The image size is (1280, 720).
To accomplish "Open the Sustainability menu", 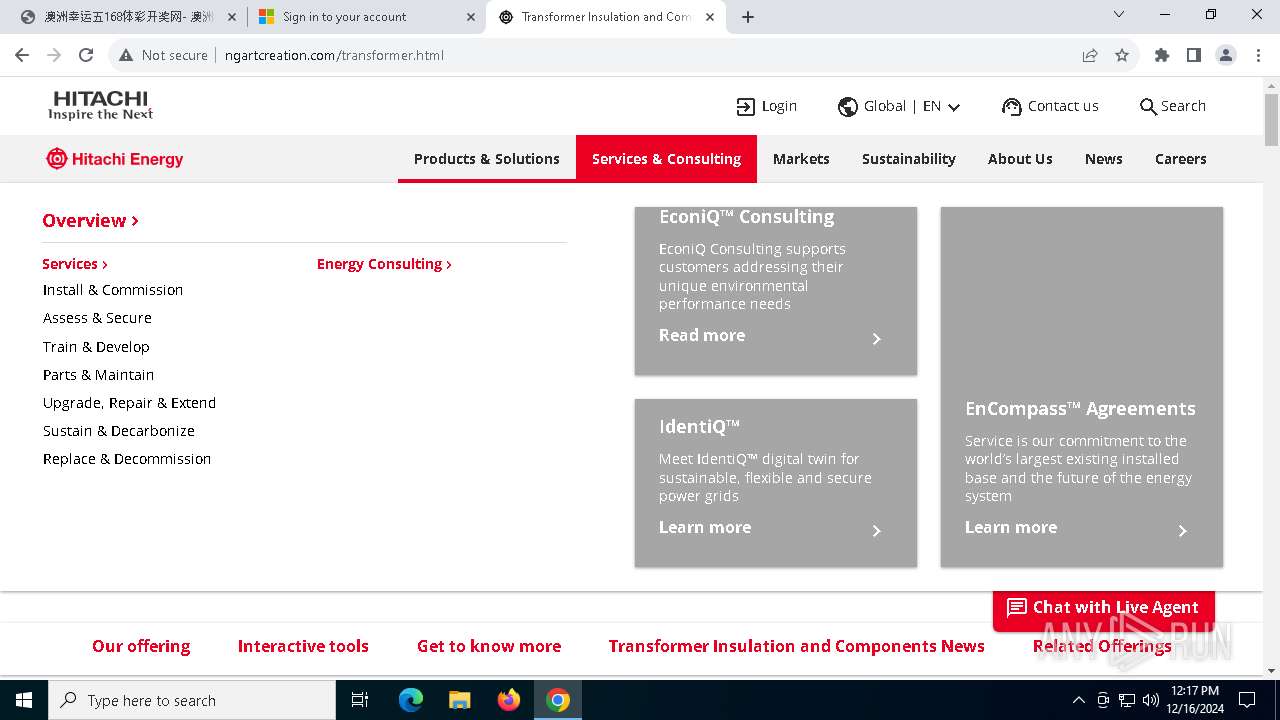I will coord(909,159).
